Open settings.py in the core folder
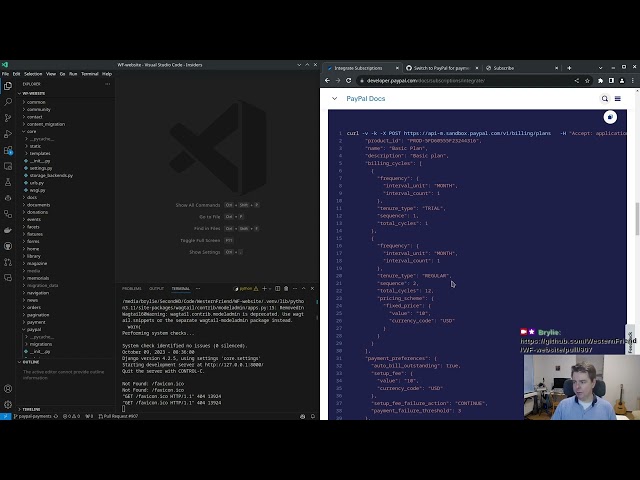This screenshot has height=480, width=640. coord(41,168)
